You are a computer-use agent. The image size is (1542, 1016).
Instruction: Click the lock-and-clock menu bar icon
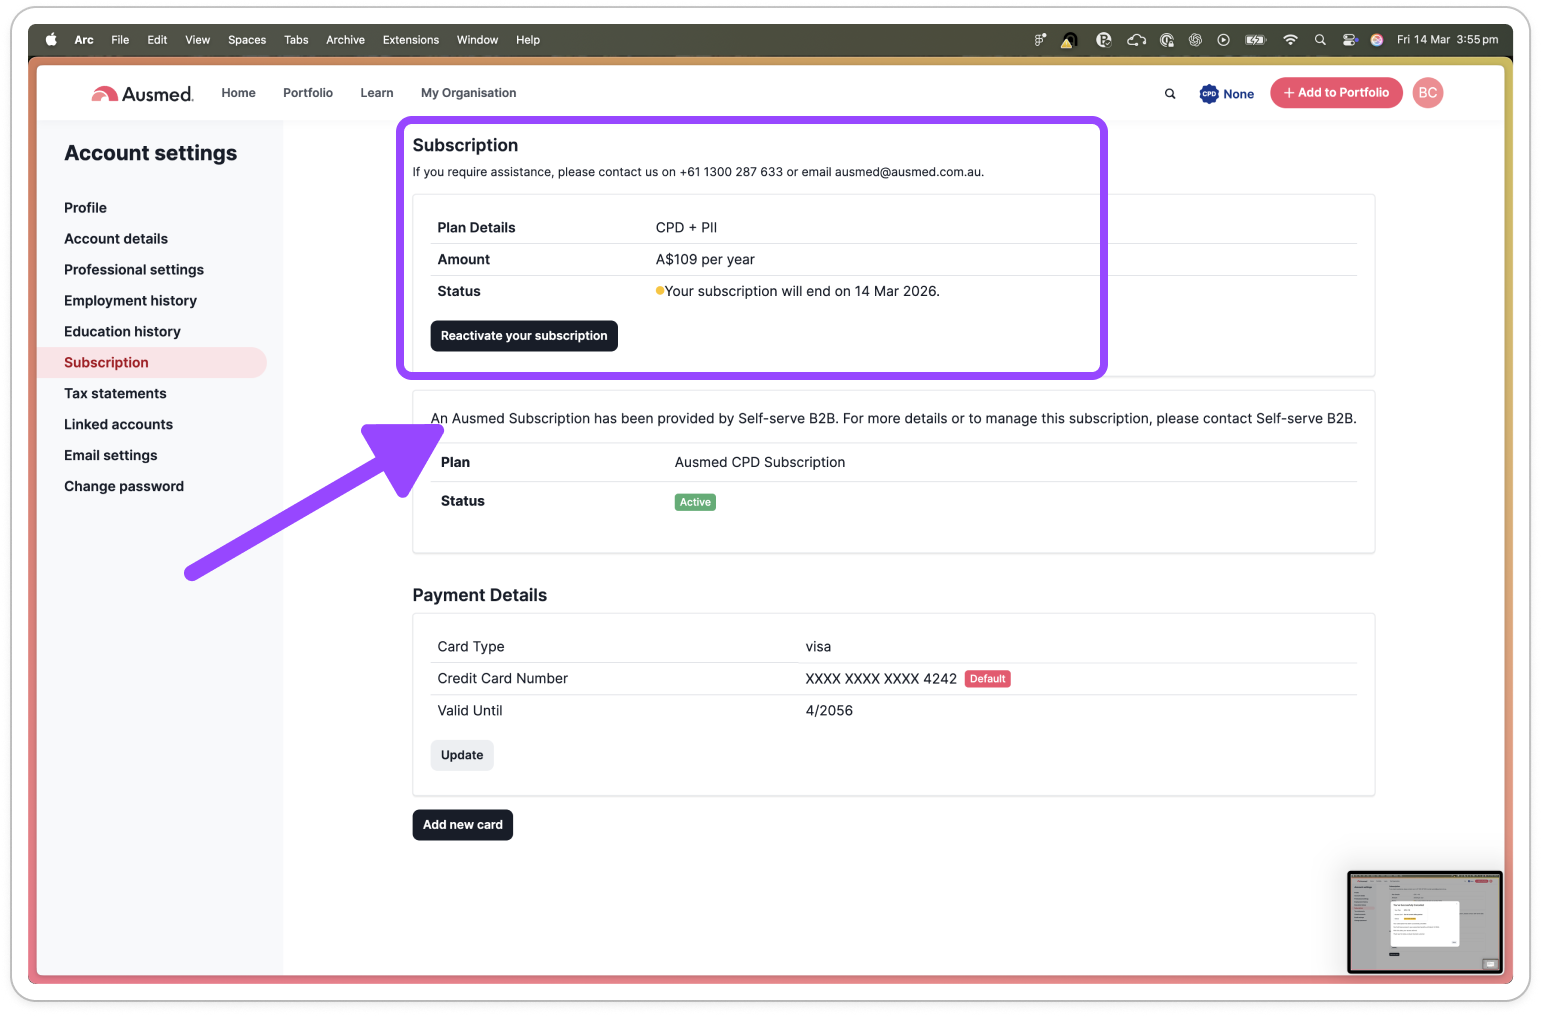point(1167,40)
